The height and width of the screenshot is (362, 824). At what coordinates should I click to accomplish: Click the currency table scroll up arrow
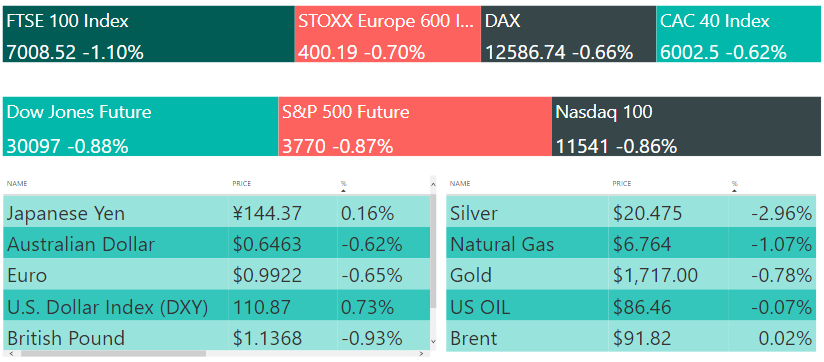433,184
